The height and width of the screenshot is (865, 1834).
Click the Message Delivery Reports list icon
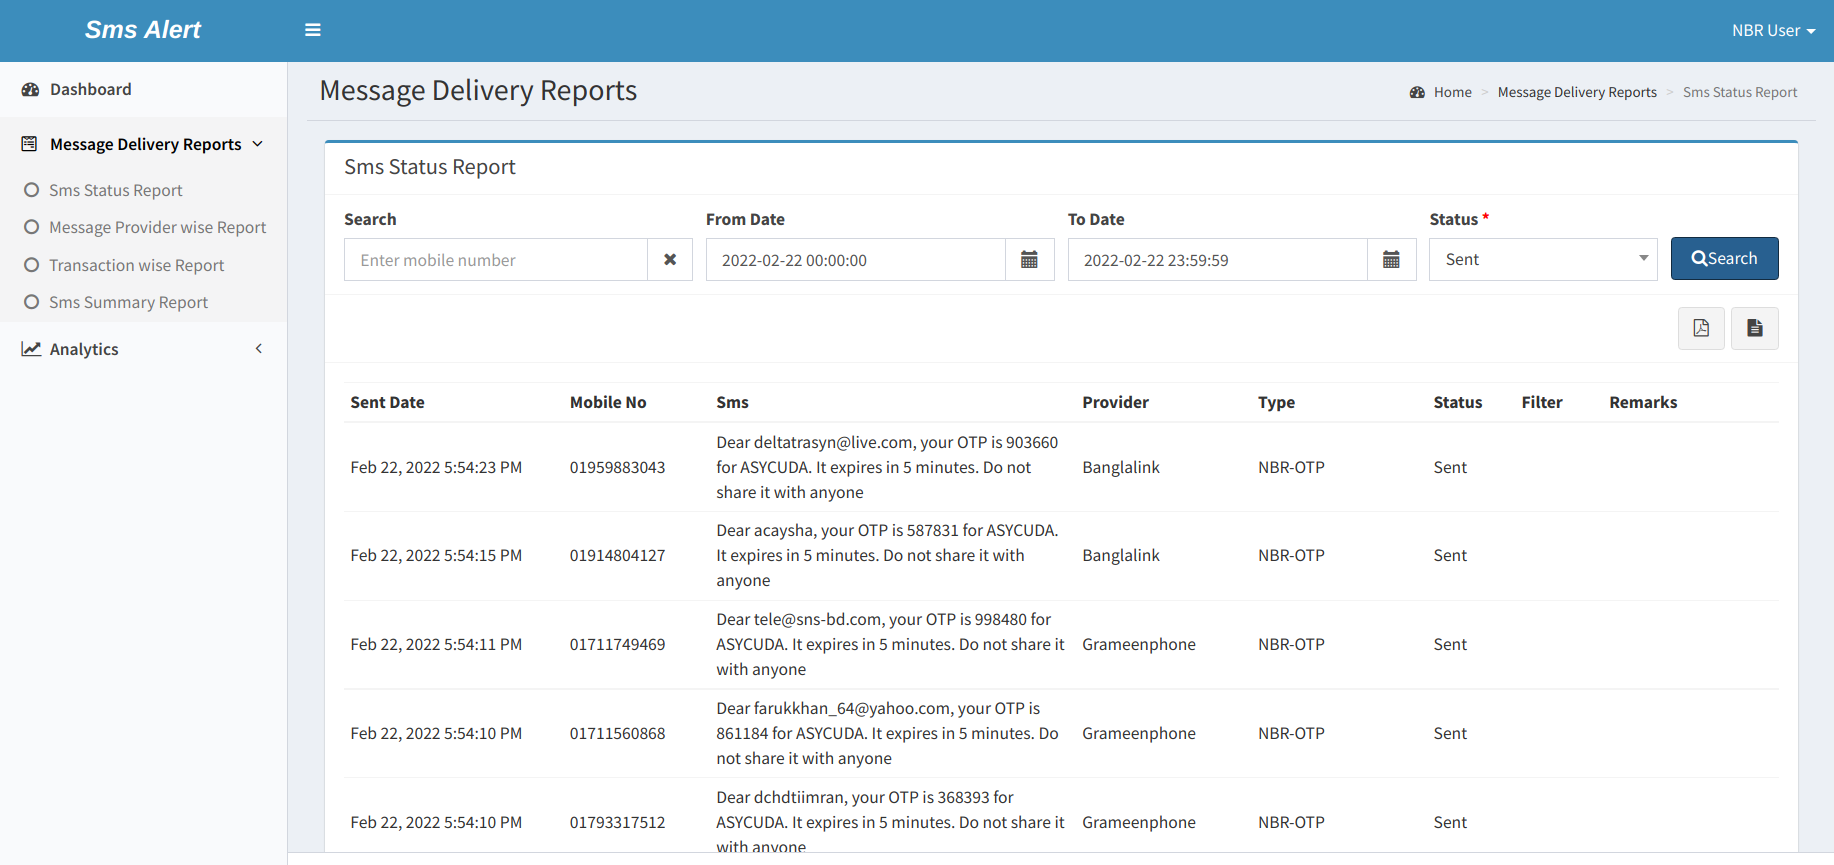pyautogui.click(x=29, y=144)
